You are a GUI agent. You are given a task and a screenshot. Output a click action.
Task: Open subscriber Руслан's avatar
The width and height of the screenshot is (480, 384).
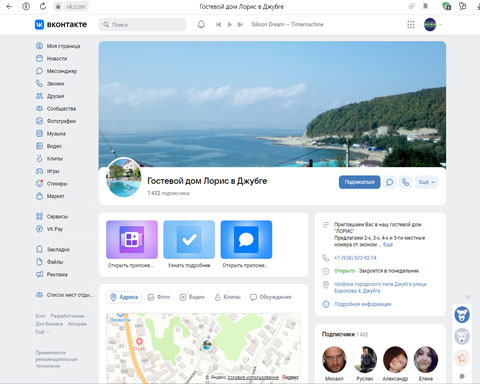365,359
